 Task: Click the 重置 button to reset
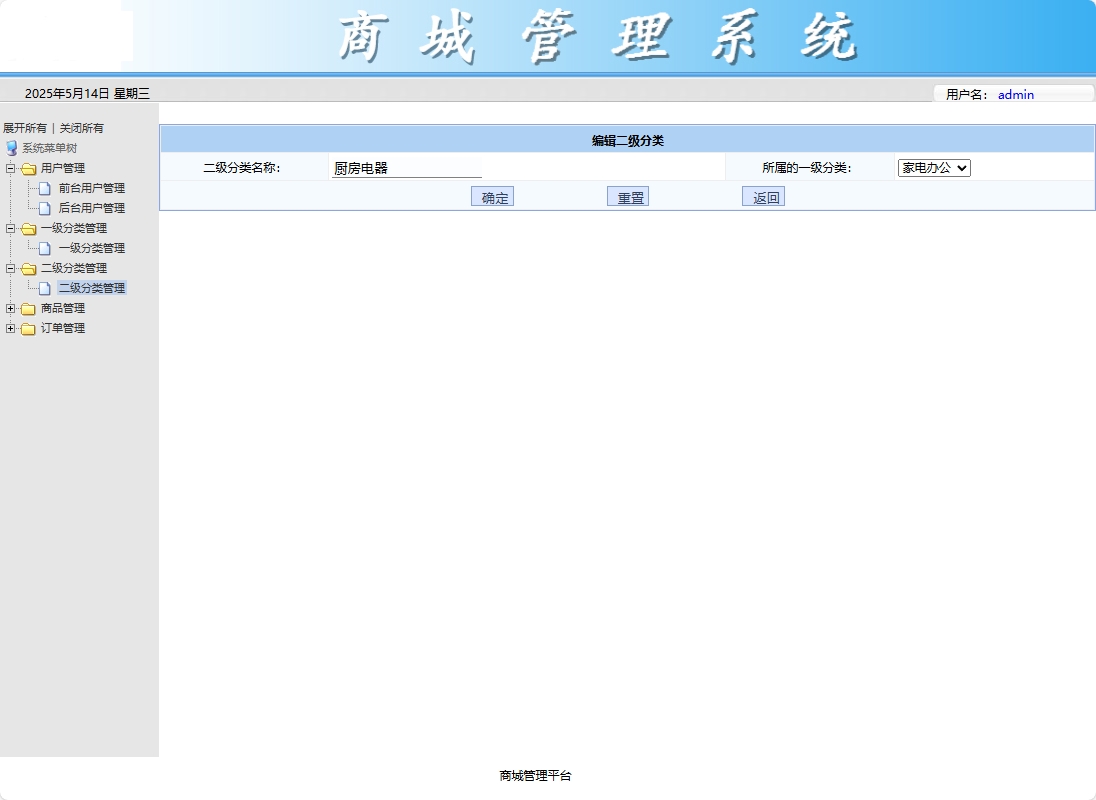point(628,196)
